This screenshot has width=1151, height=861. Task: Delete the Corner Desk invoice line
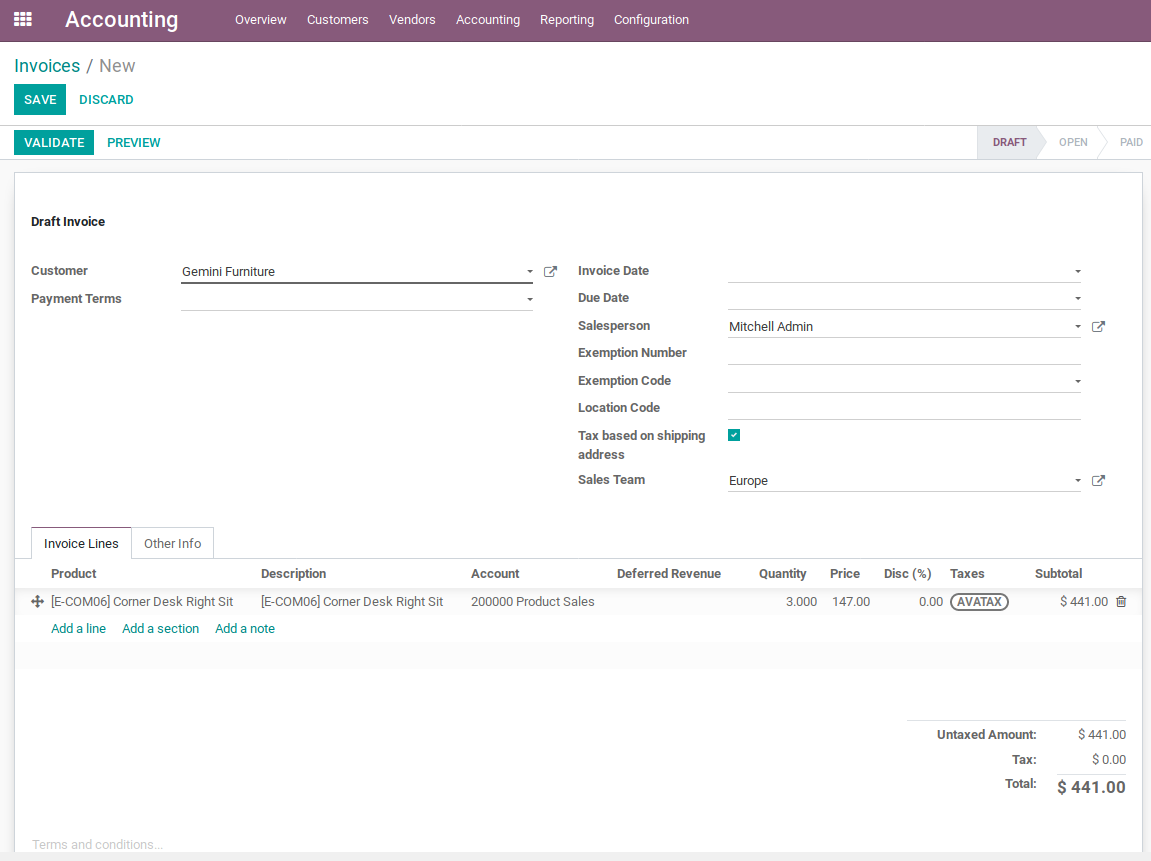click(1121, 602)
